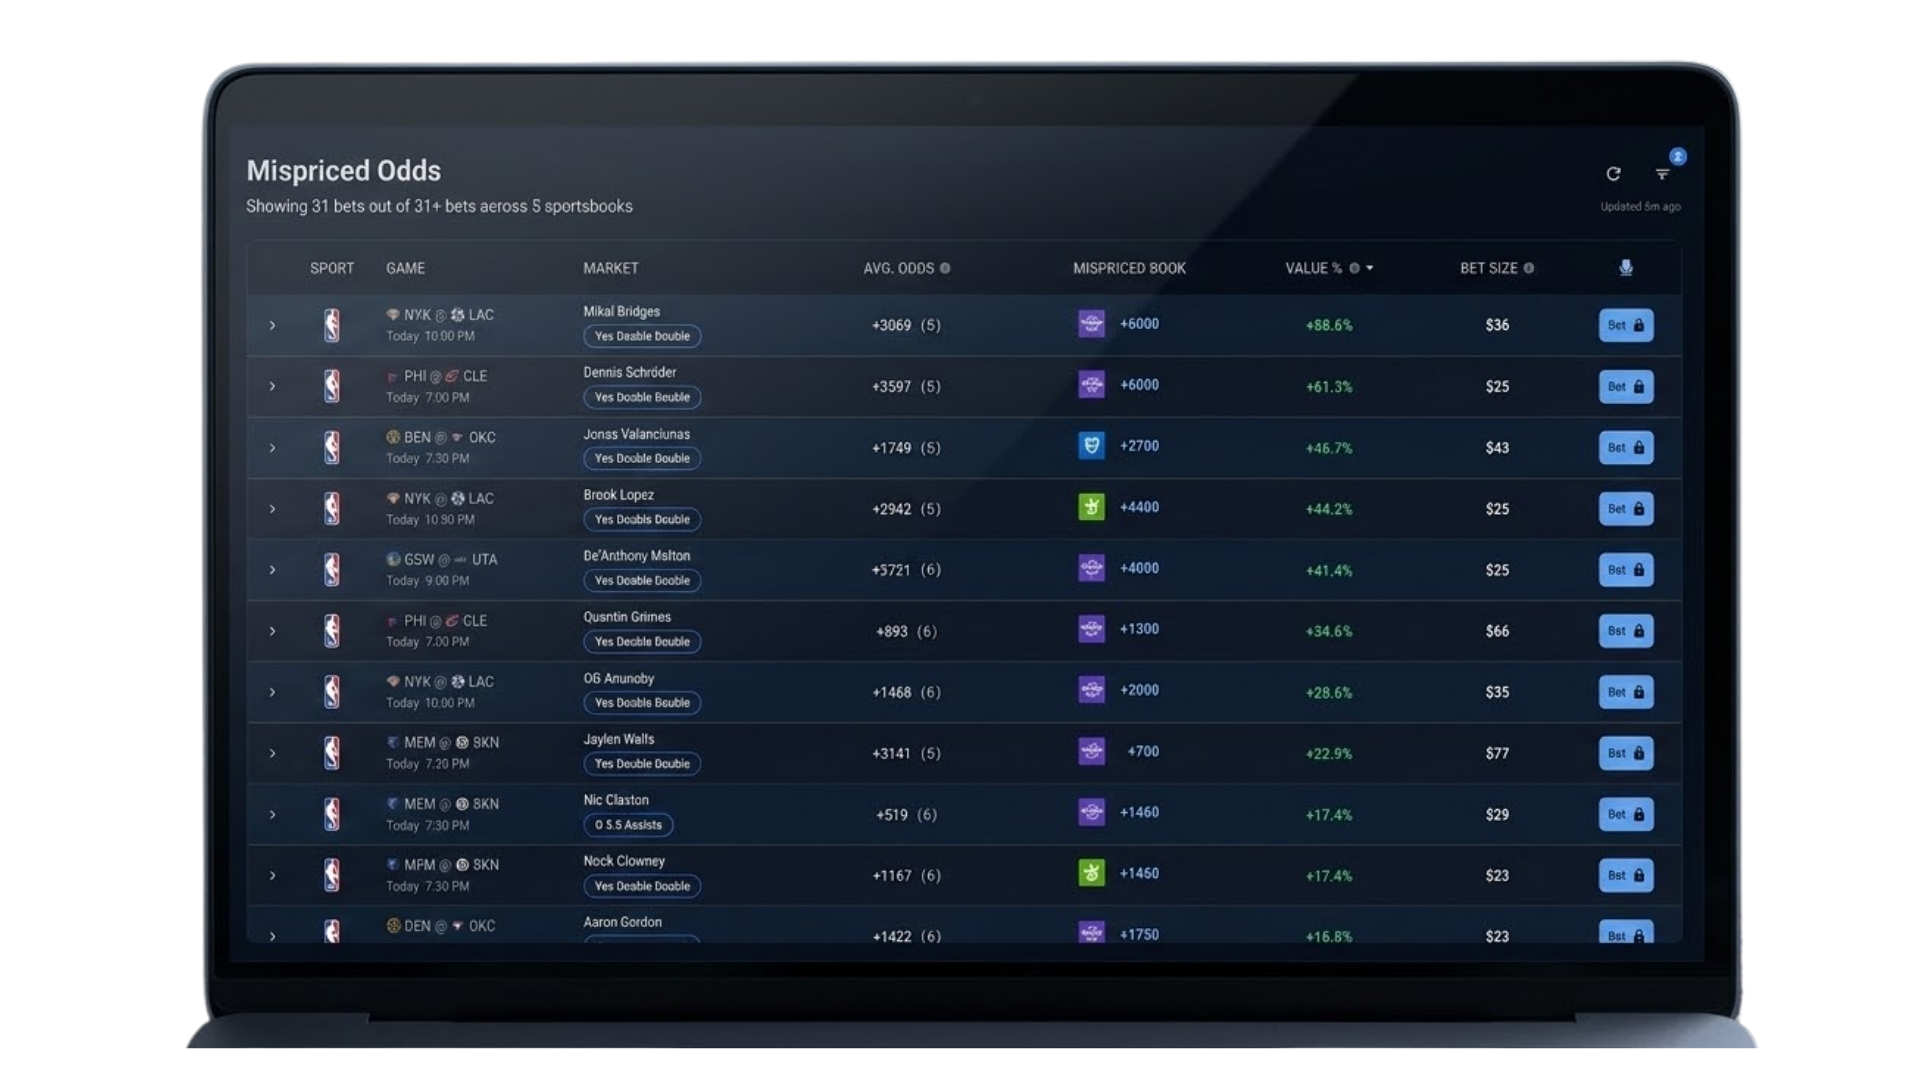
Task: Click the NBA logo in Jaylen Wells row
Action: 332,752
